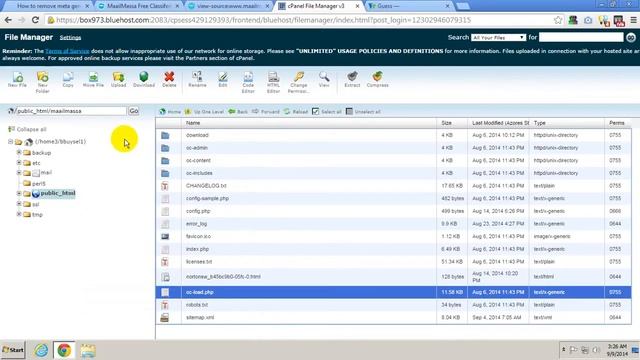Reload the file listing
Viewport: 640px width, 360px height.
point(296,111)
